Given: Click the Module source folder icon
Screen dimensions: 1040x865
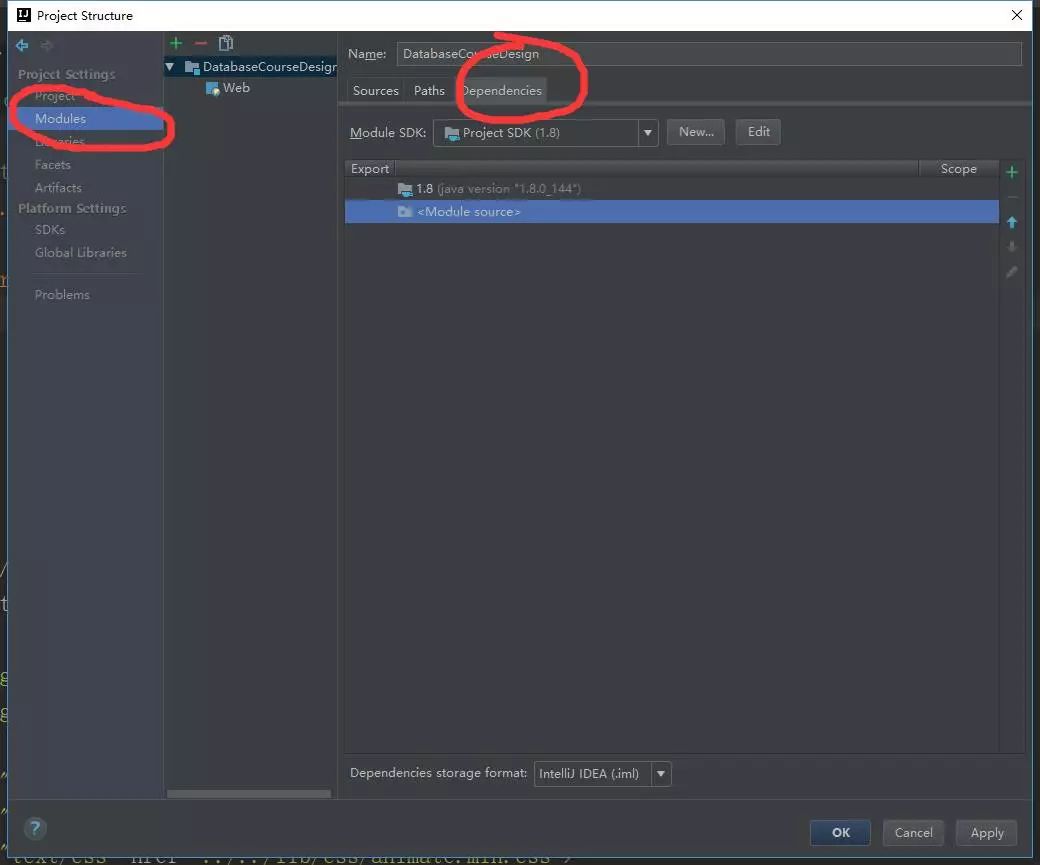Looking at the screenshot, I should [405, 212].
